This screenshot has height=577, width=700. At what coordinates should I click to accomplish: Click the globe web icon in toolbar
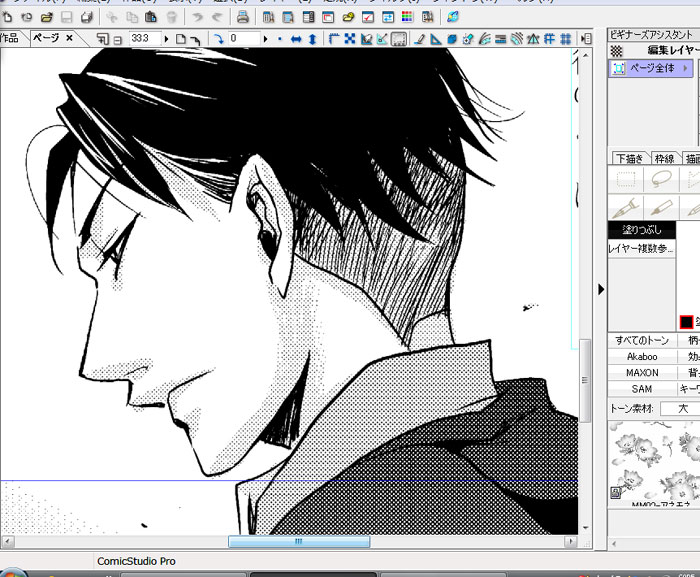click(x=453, y=17)
